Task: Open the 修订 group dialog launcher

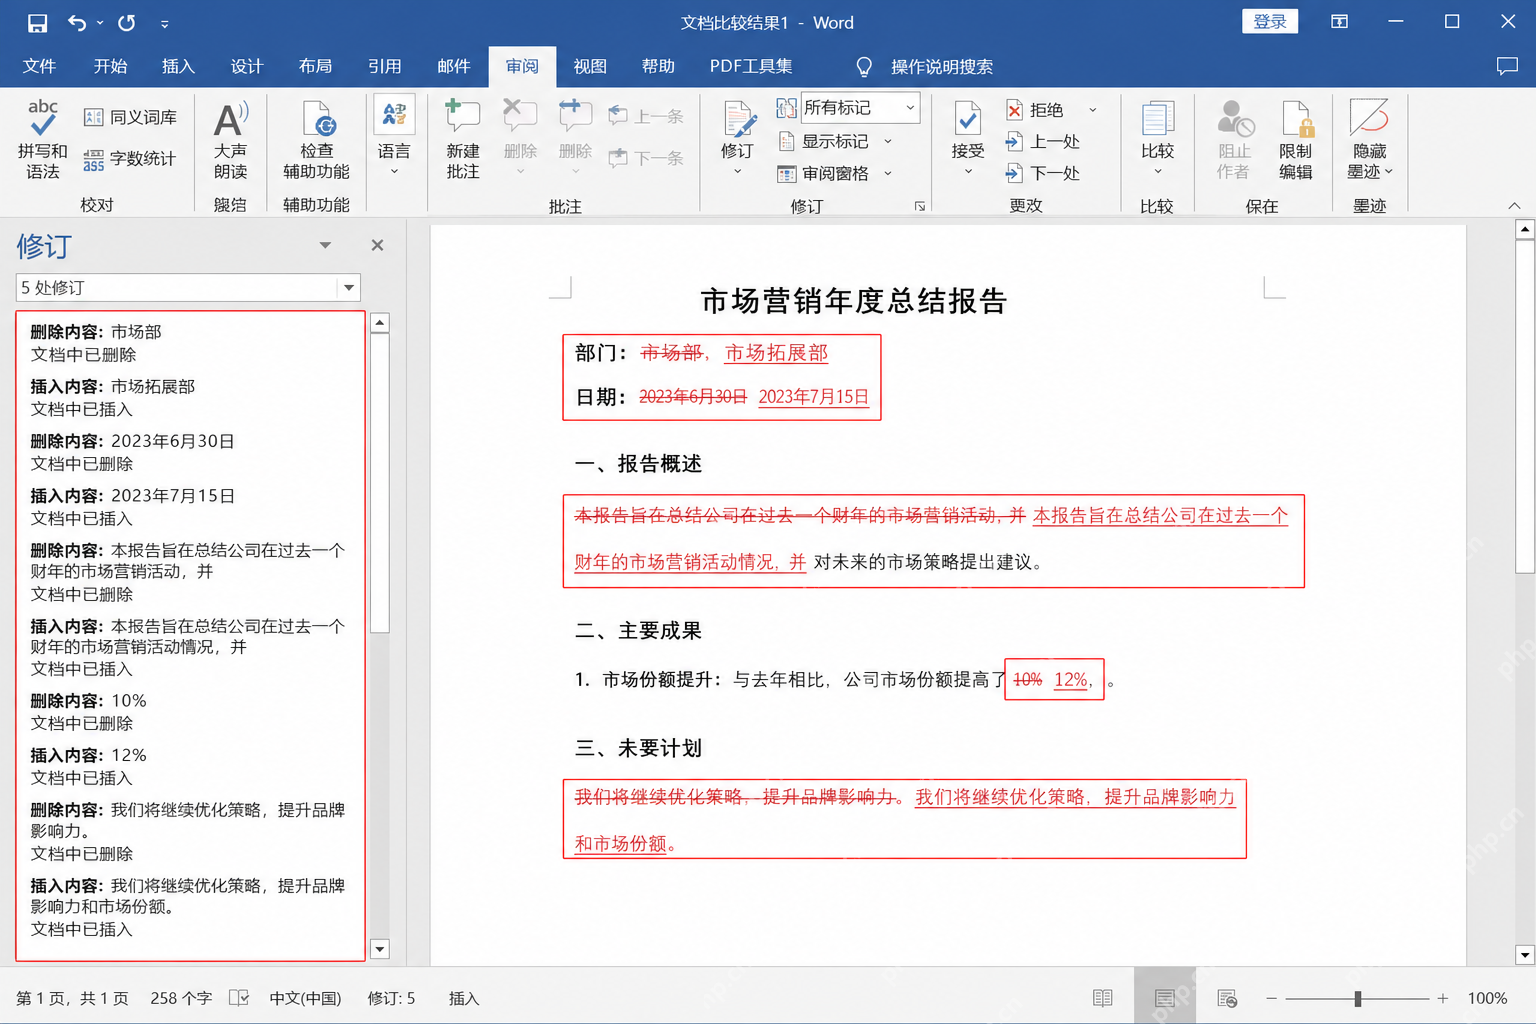Action: click(920, 206)
